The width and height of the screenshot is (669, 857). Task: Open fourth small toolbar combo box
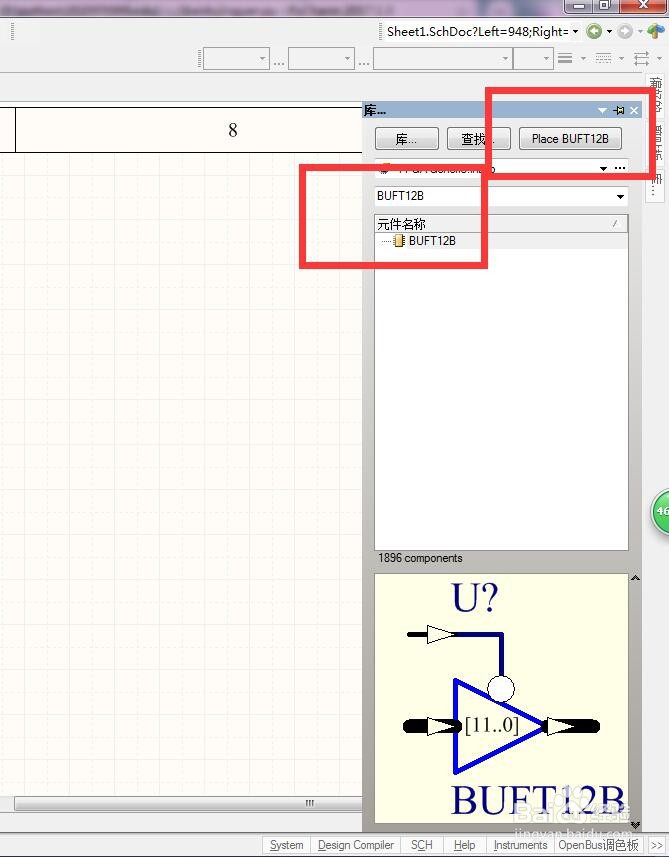(533, 58)
